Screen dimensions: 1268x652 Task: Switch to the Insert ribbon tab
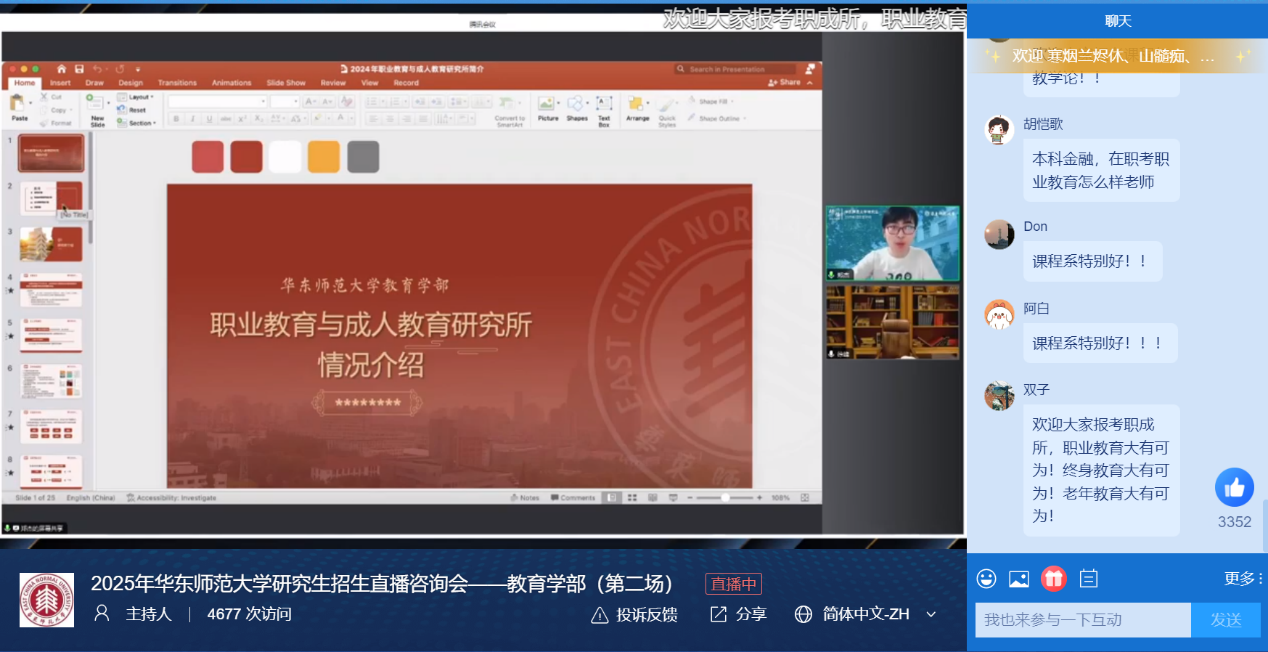tap(60, 83)
